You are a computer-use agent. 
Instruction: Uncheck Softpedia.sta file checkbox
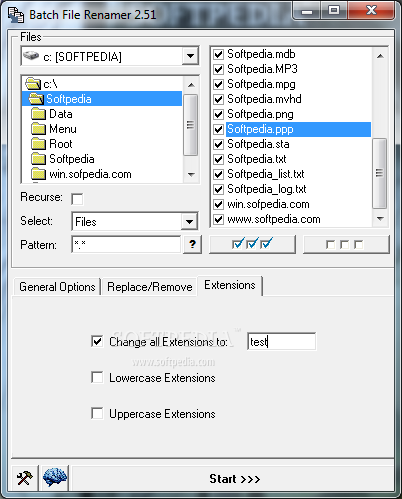(x=218, y=144)
